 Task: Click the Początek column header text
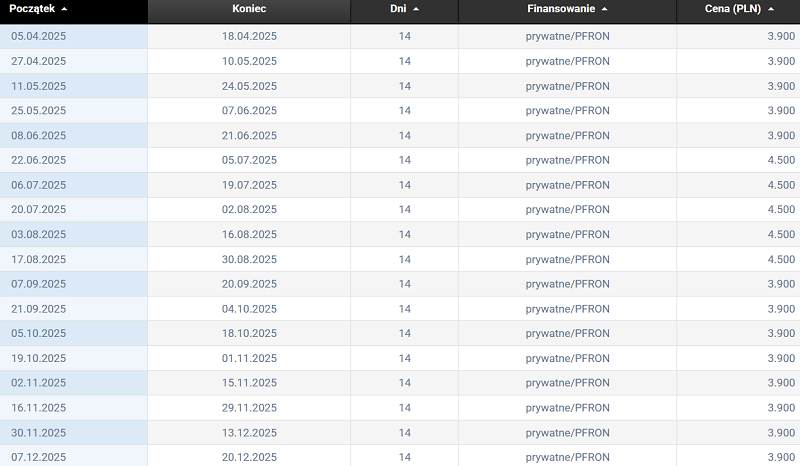(31, 9)
